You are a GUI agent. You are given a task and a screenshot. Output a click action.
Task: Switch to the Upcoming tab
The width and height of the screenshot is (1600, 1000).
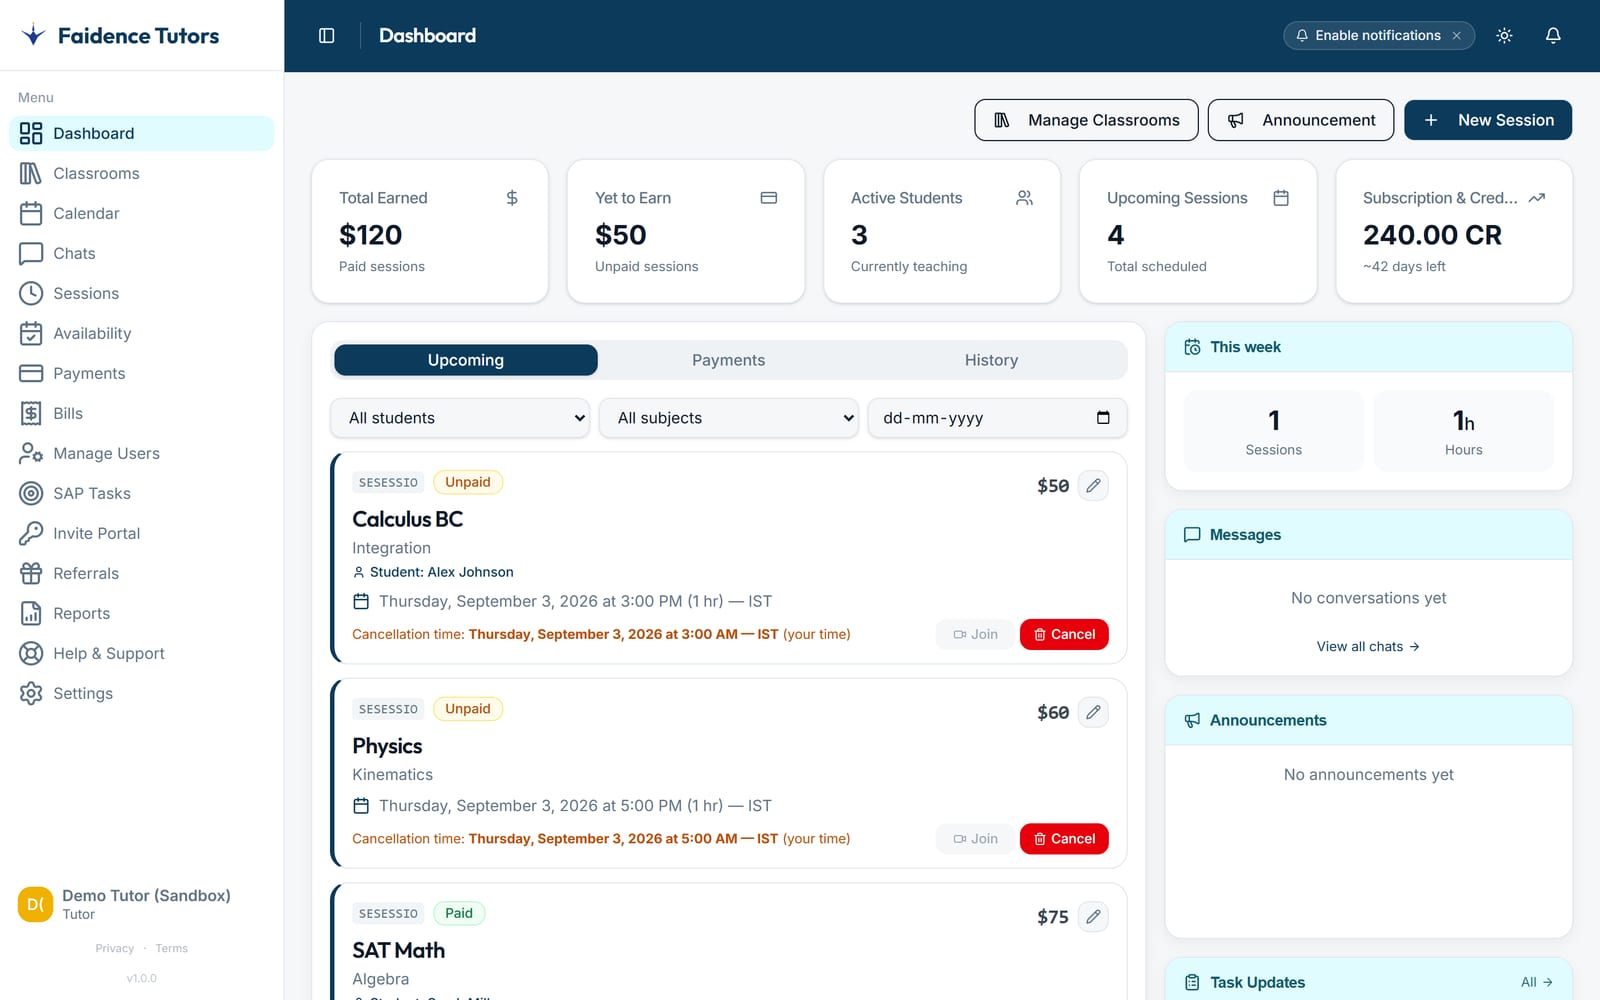click(466, 360)
